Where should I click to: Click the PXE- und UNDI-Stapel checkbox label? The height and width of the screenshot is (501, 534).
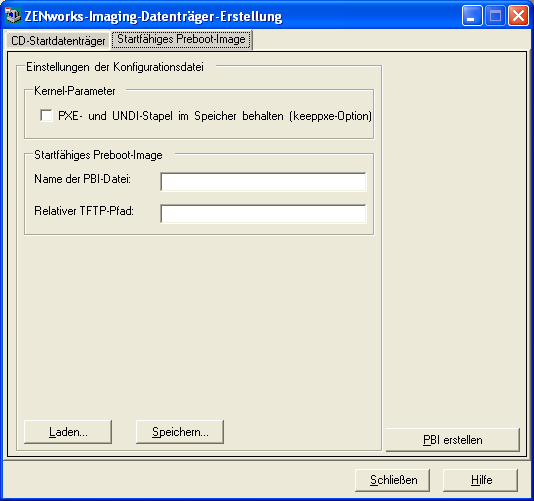pyautogui.click(x=215, y=116)
